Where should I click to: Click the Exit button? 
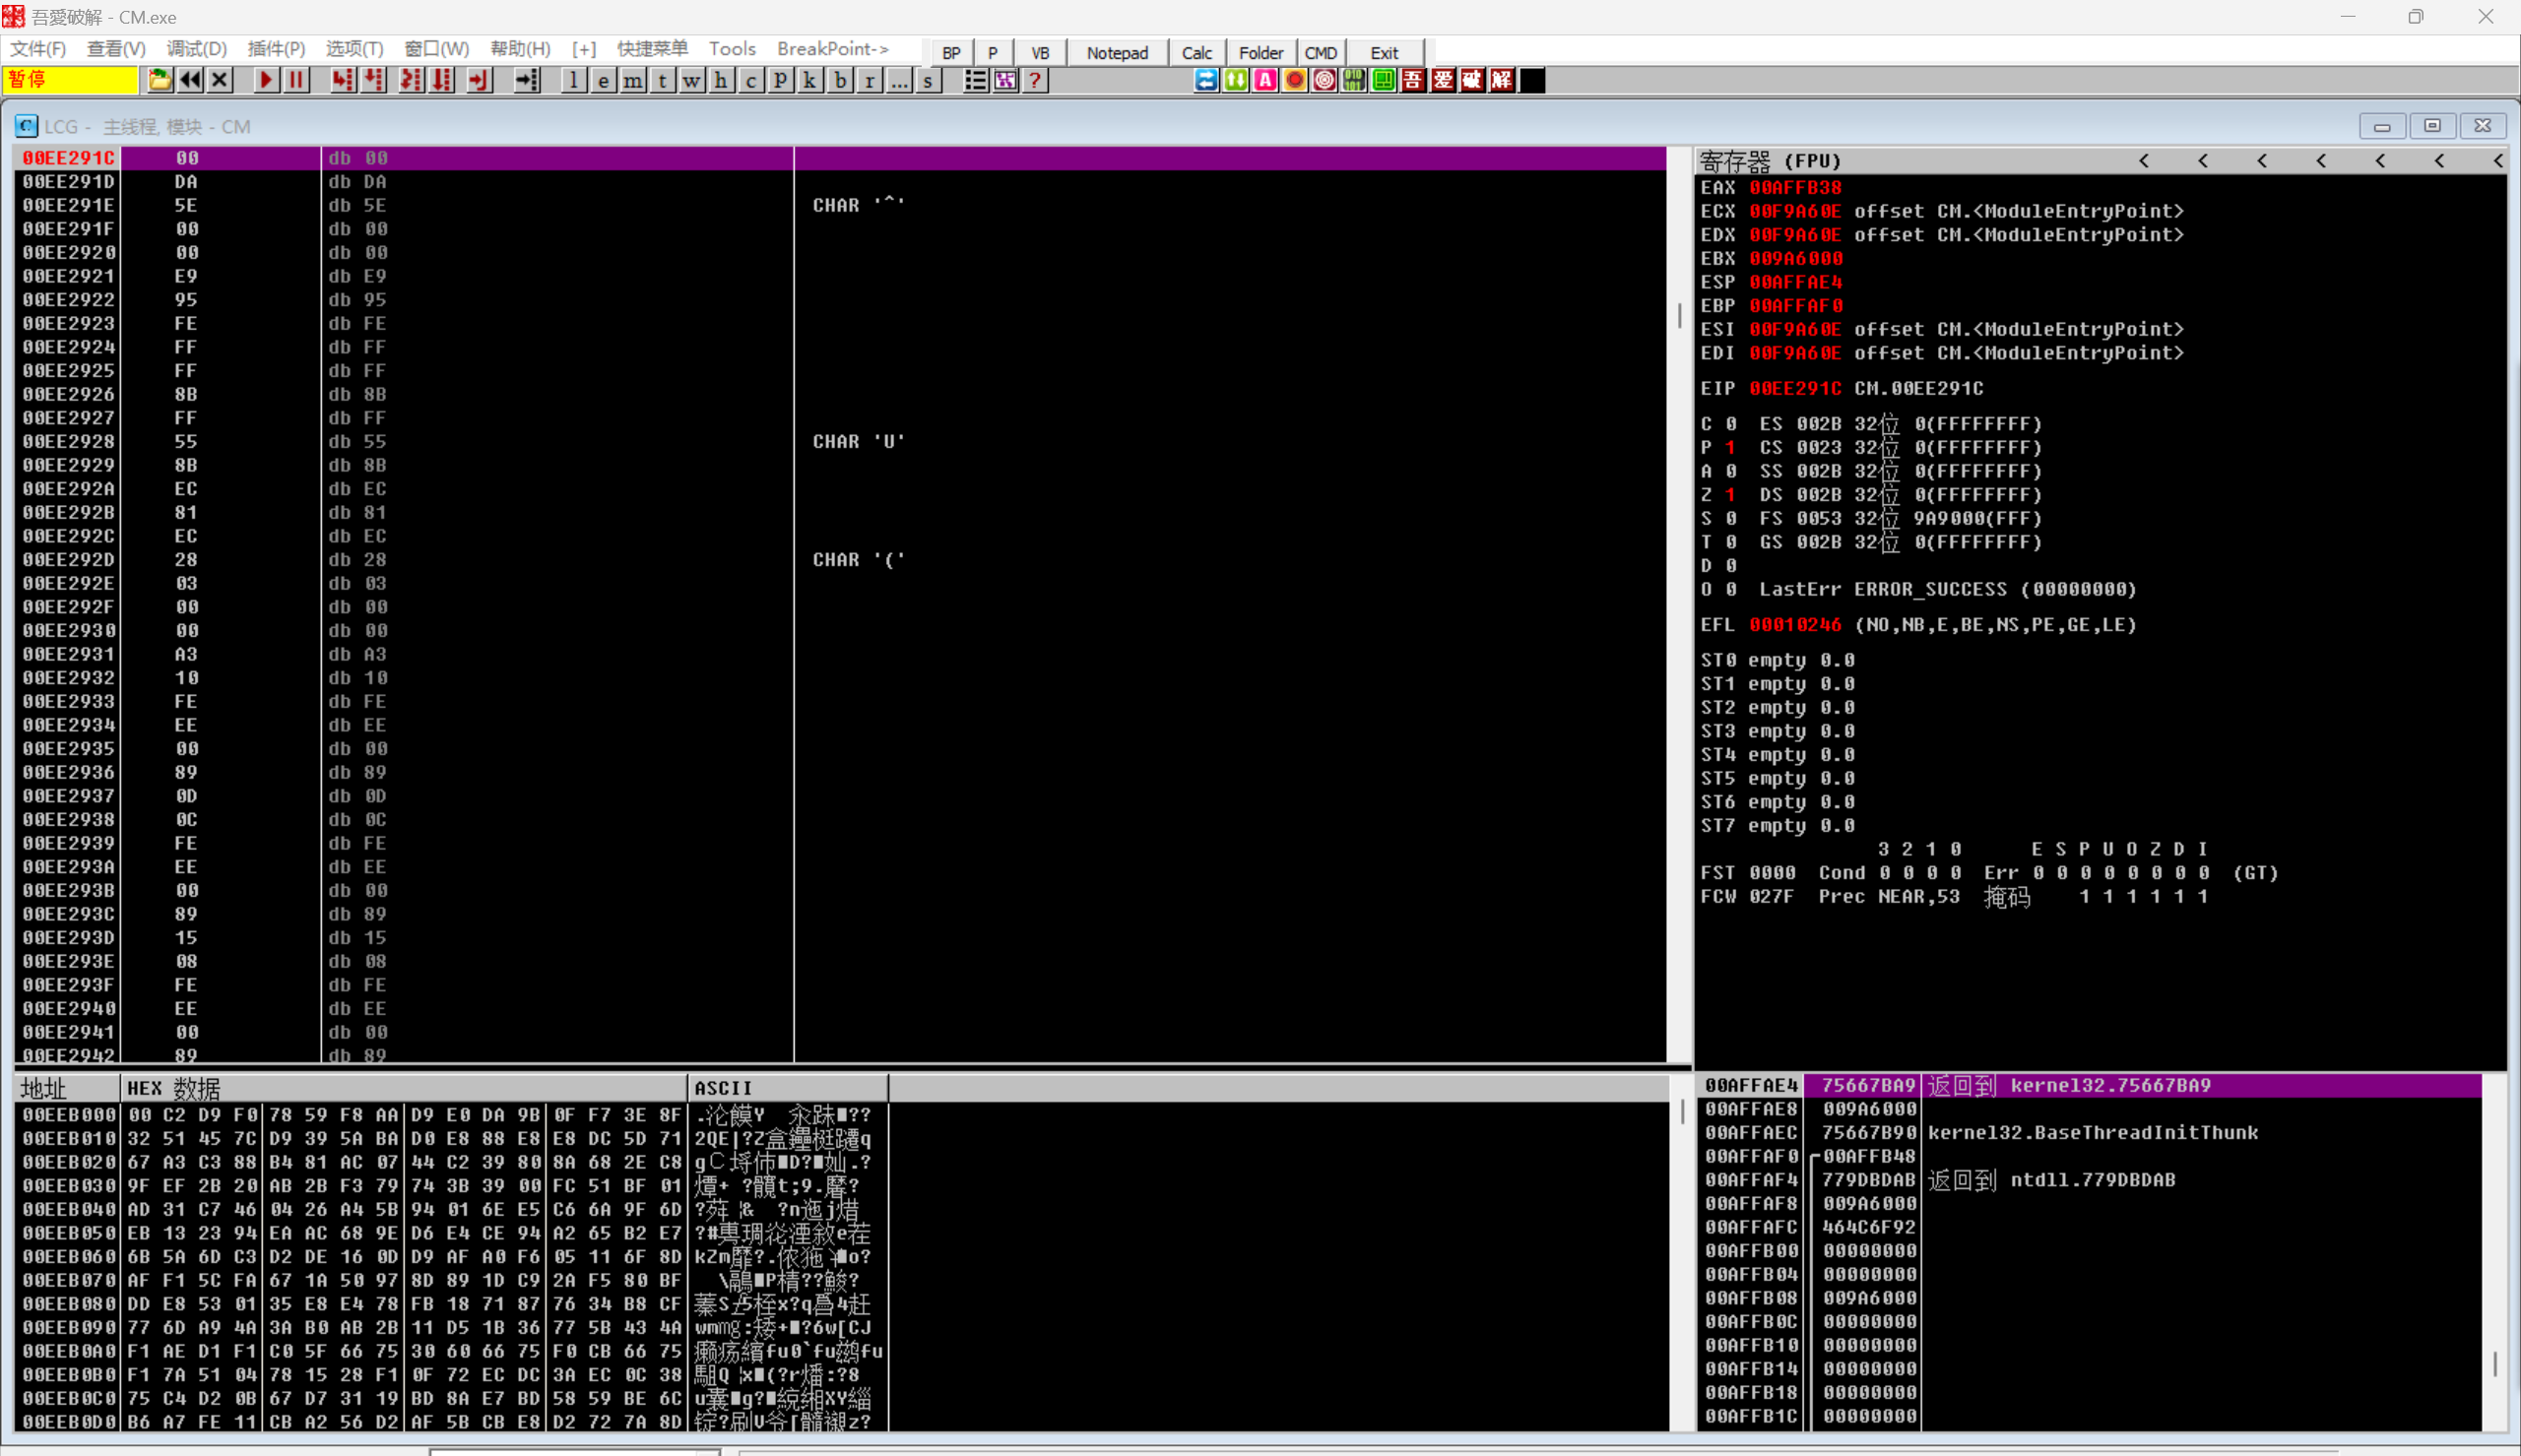click(x=1384, y=53)
